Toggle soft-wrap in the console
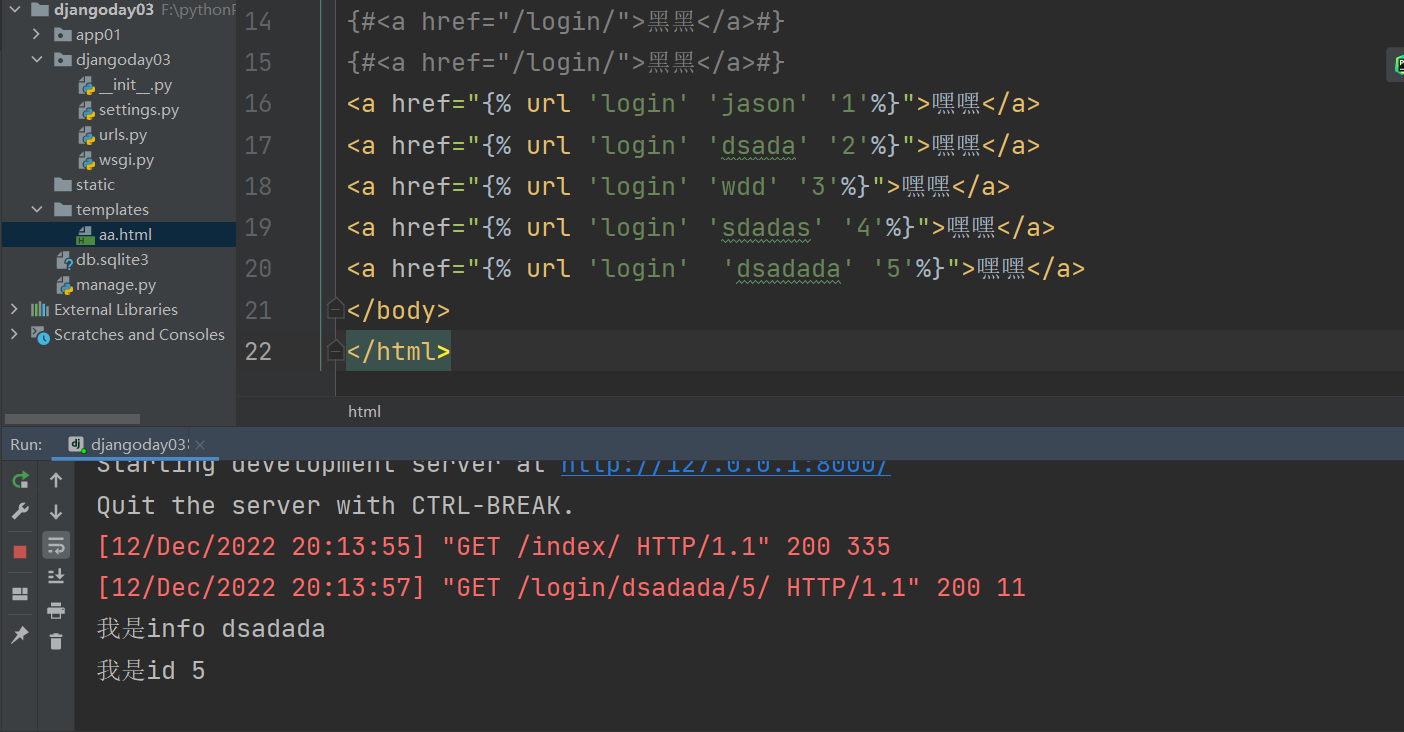The width and height of the screenshot is (1404, 732). (56, 545)
